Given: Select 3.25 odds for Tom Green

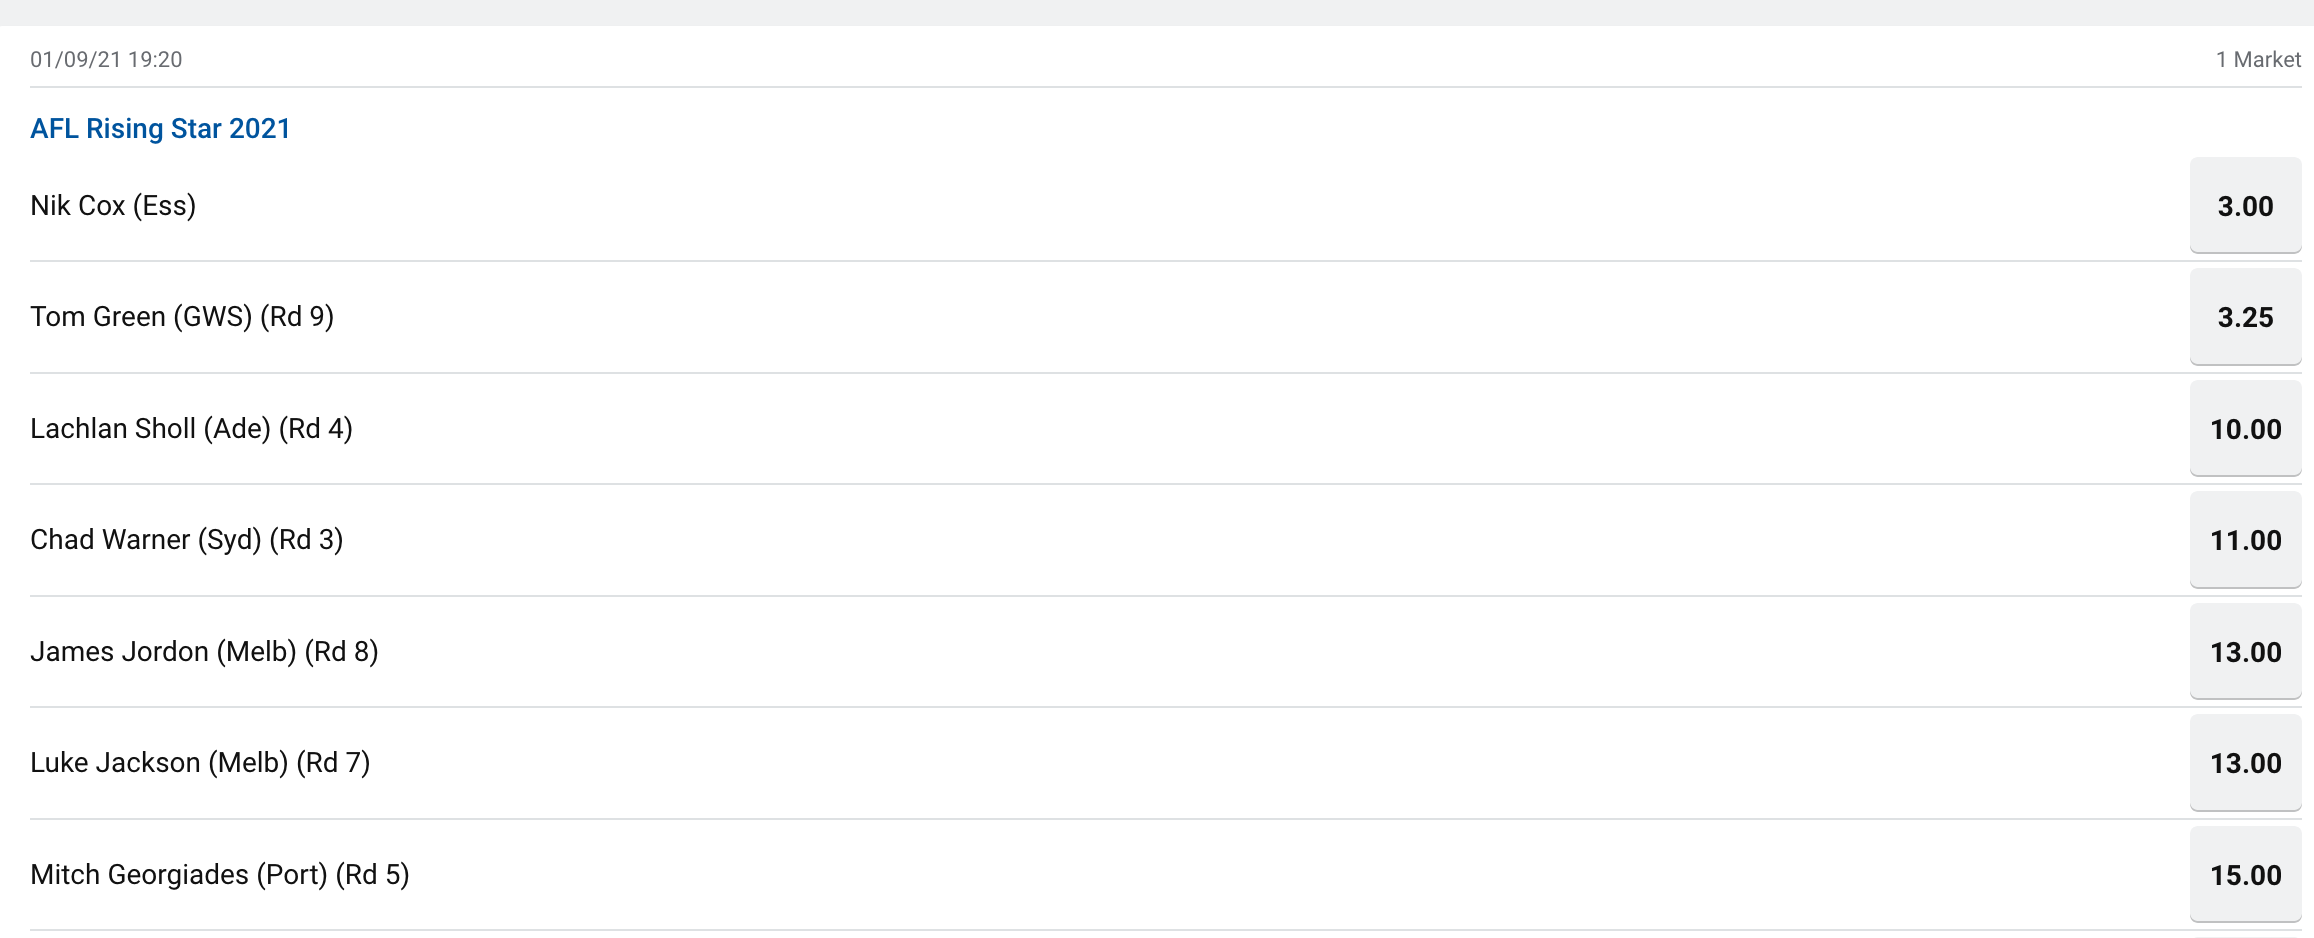Looking at the screenshot, I should 2245,317.
